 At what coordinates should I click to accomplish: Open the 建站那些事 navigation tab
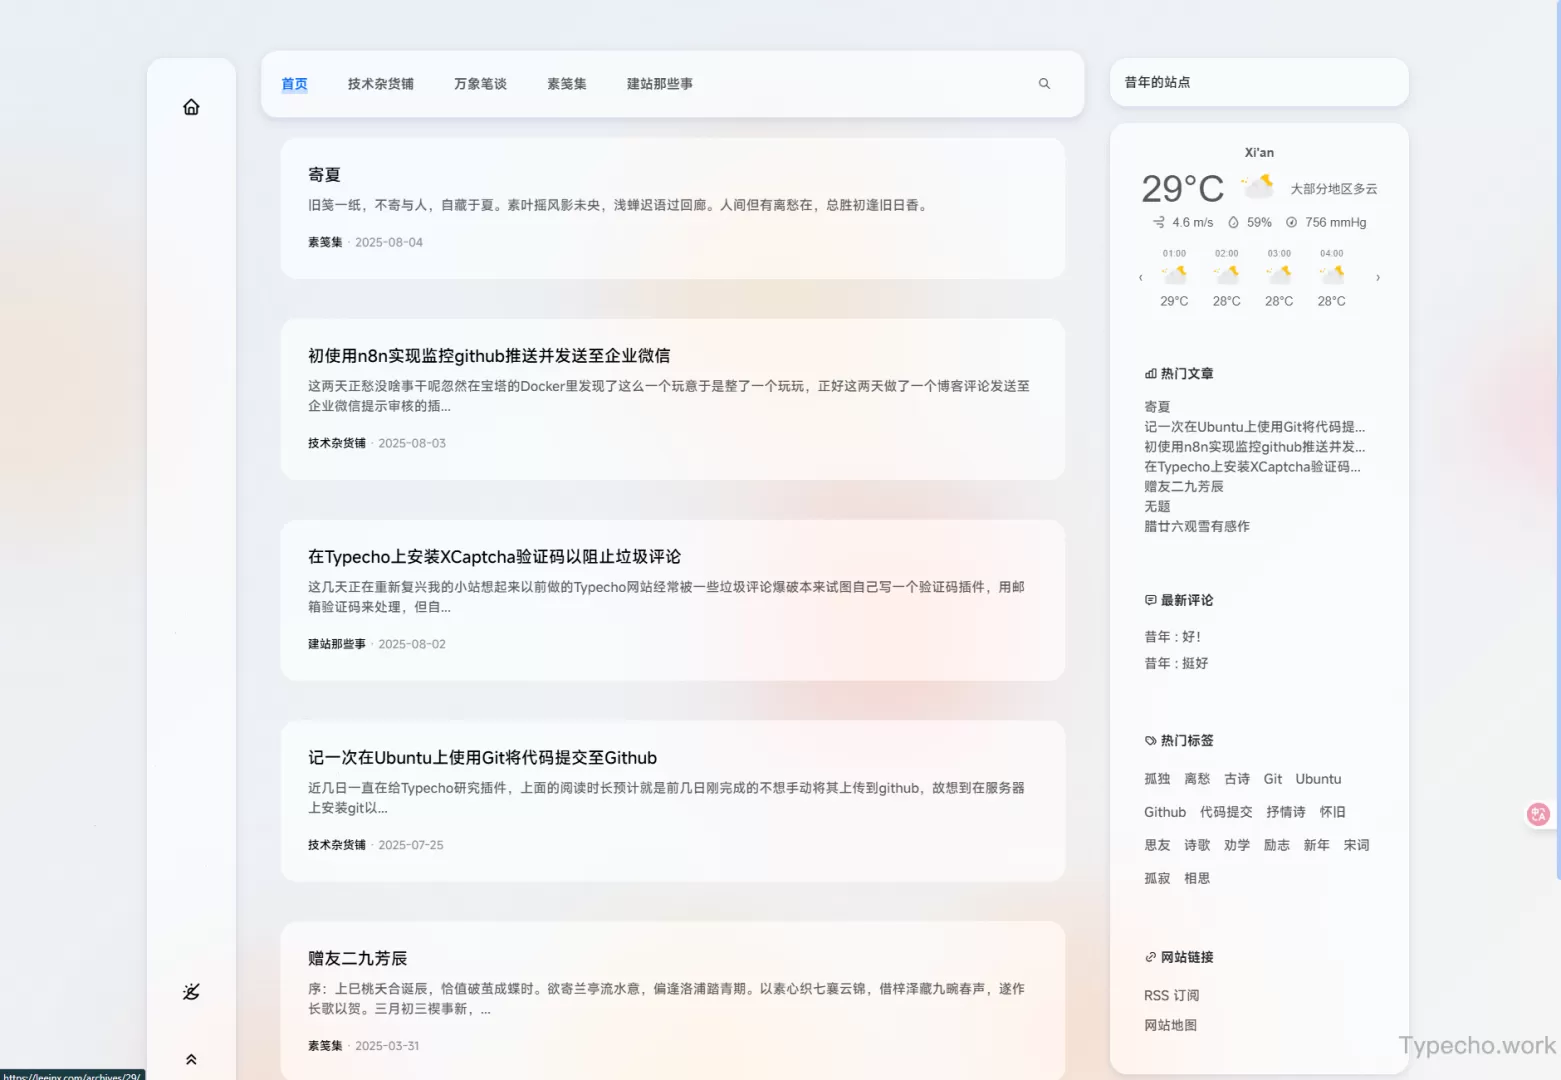[x=659, y=84]
